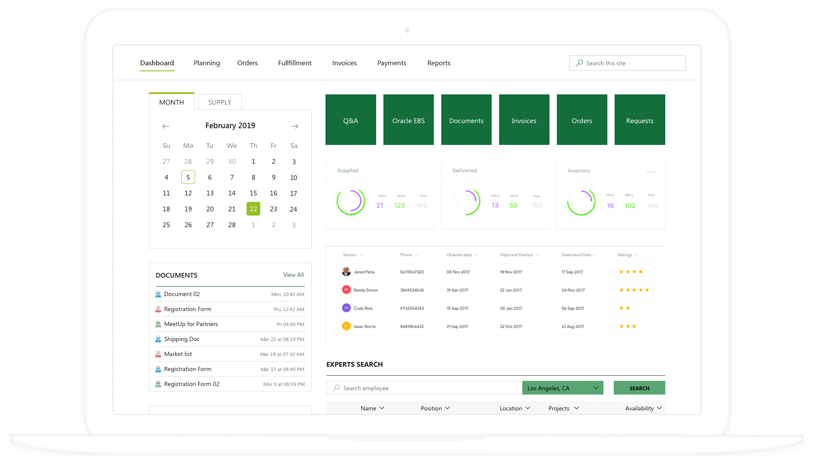This screenshot has width=814, height=468.
Task: Click the Document 02 file icon
Action: point(158,294)
